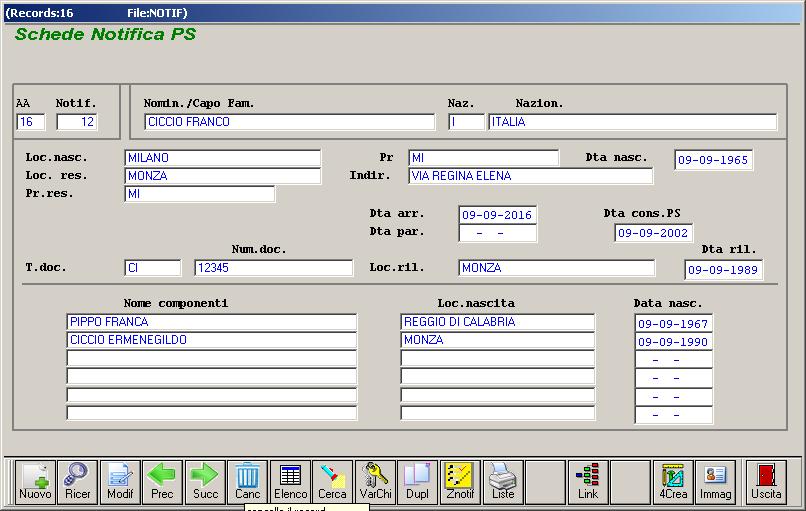Image resolution: width=806 pixels, height=511 pixels.
Task: Open the Immag ID card icon
Action: [x=716, y=481]
